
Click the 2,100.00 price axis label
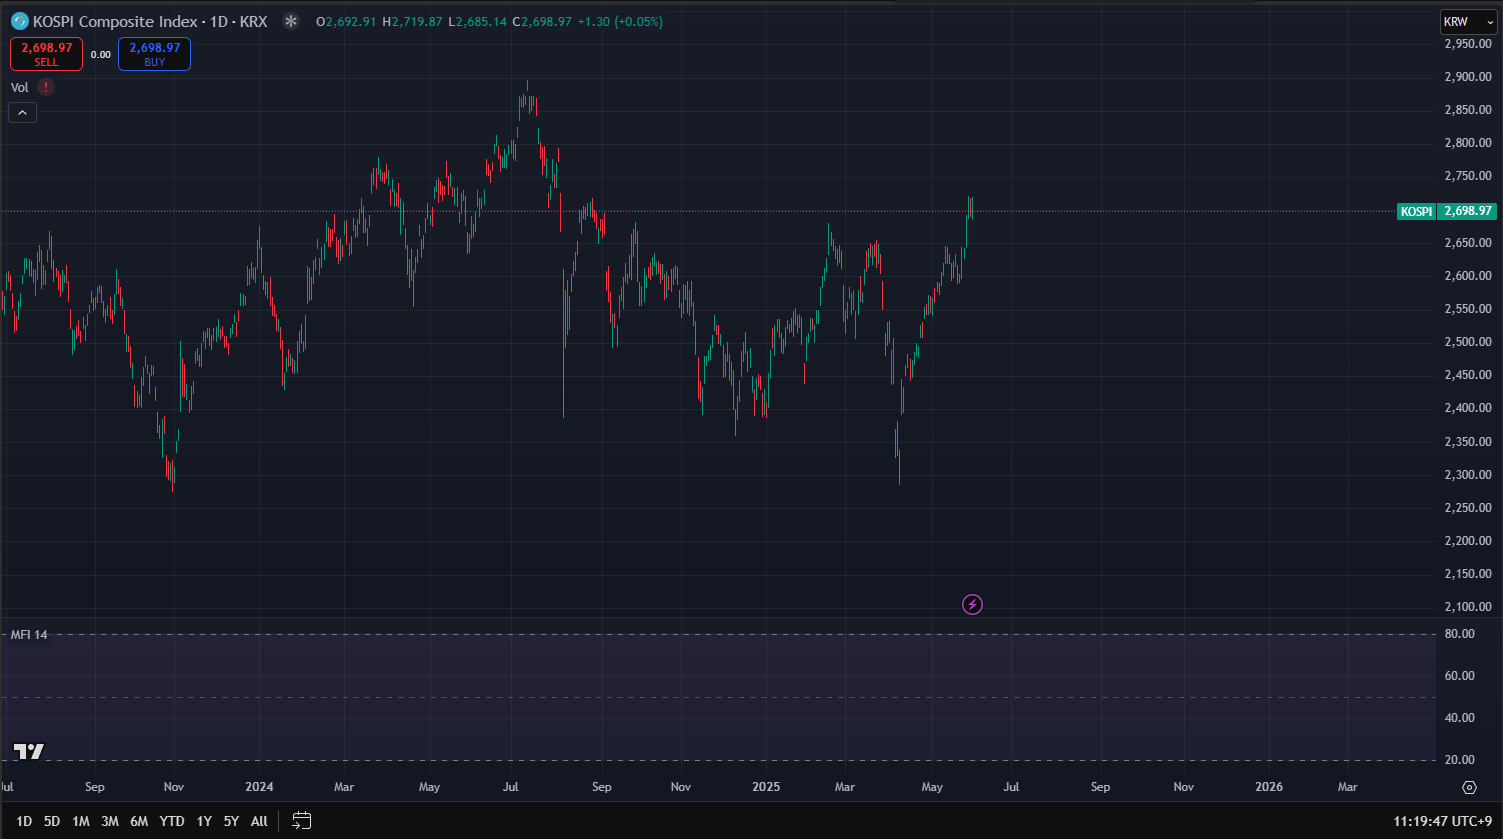click(x=1468, y=607)
